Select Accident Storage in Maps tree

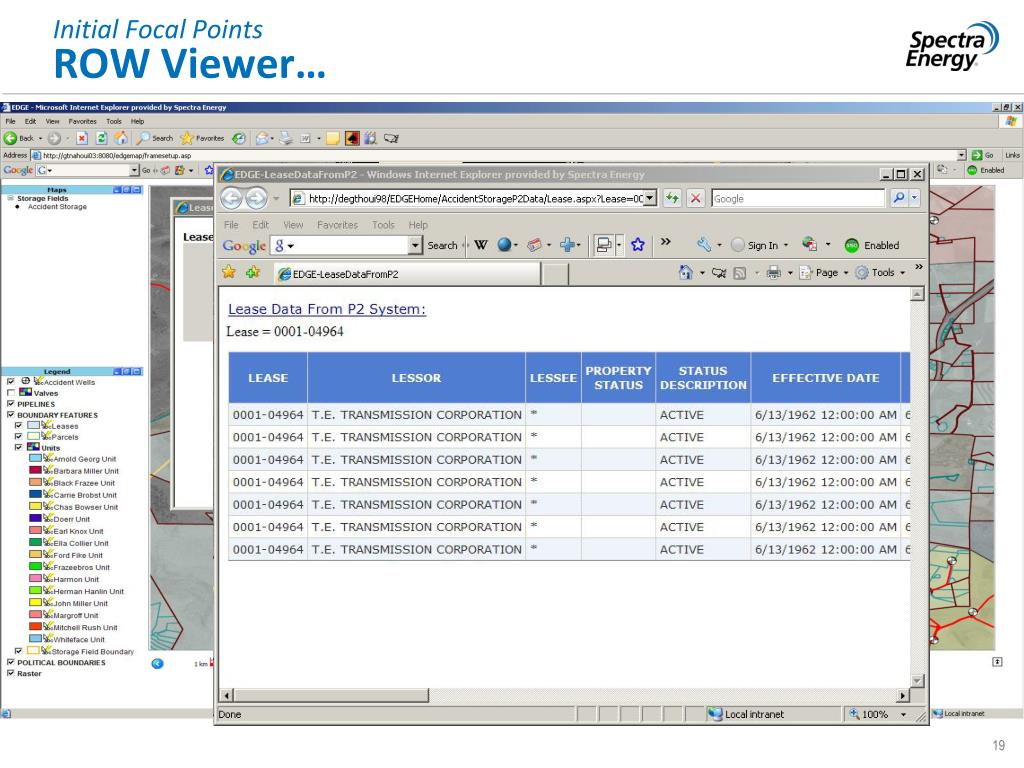pos(57,206)
